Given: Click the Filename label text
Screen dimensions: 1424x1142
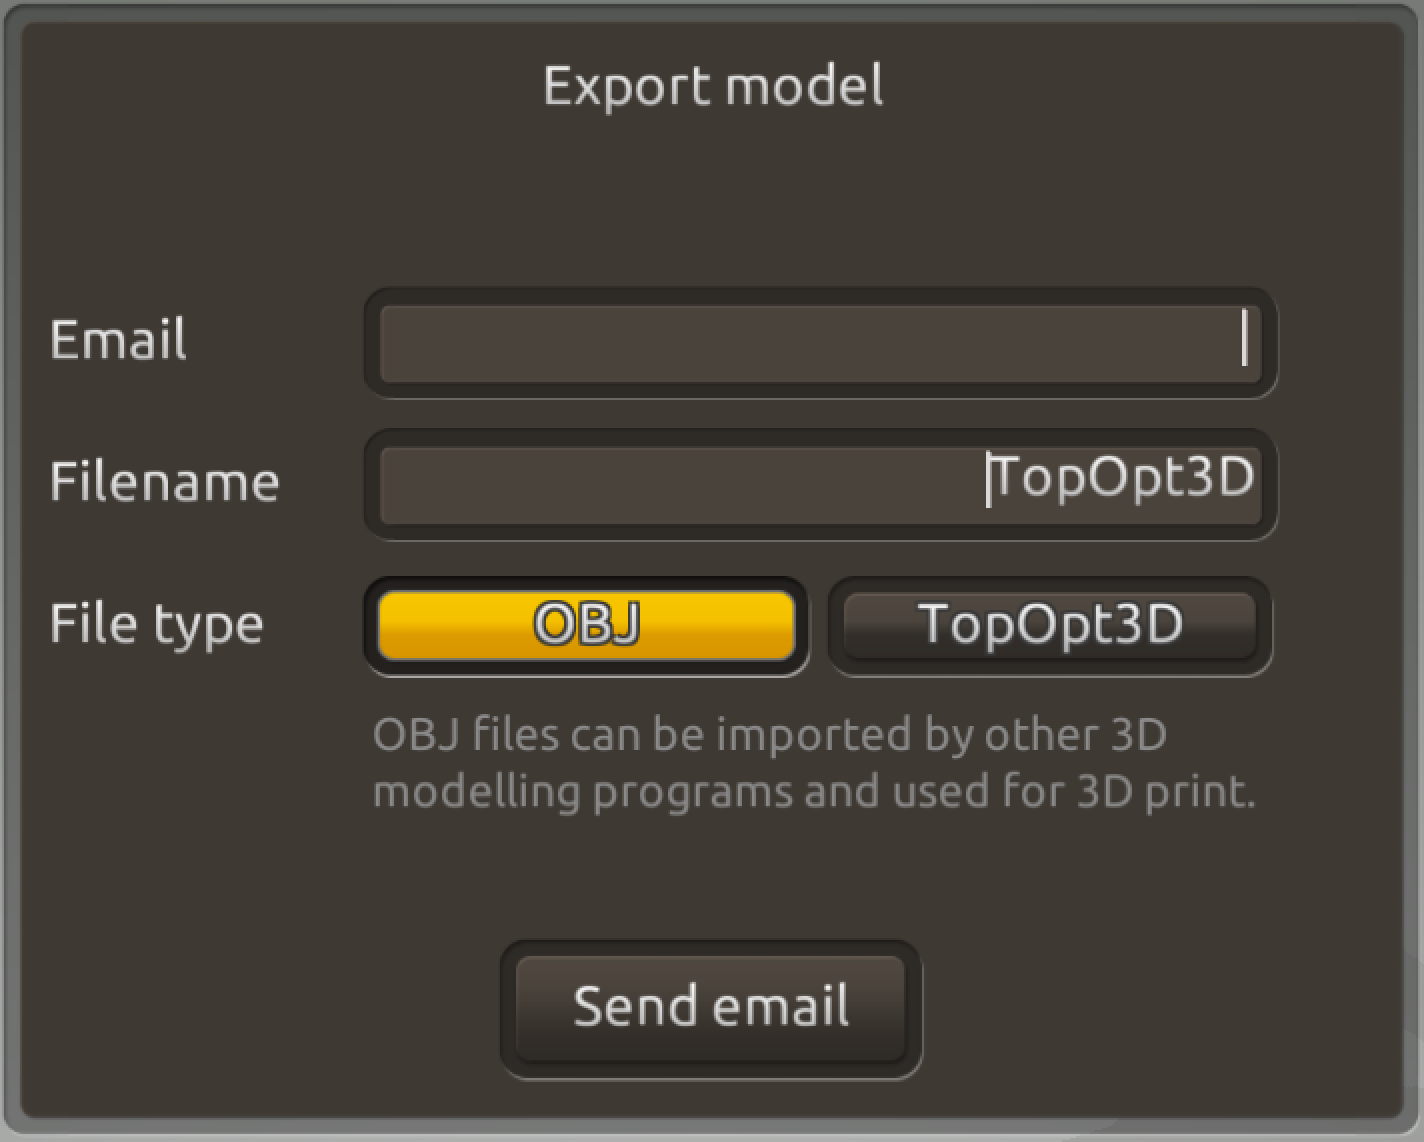Looking at the screenshot, I should click(x=164, y=481).
